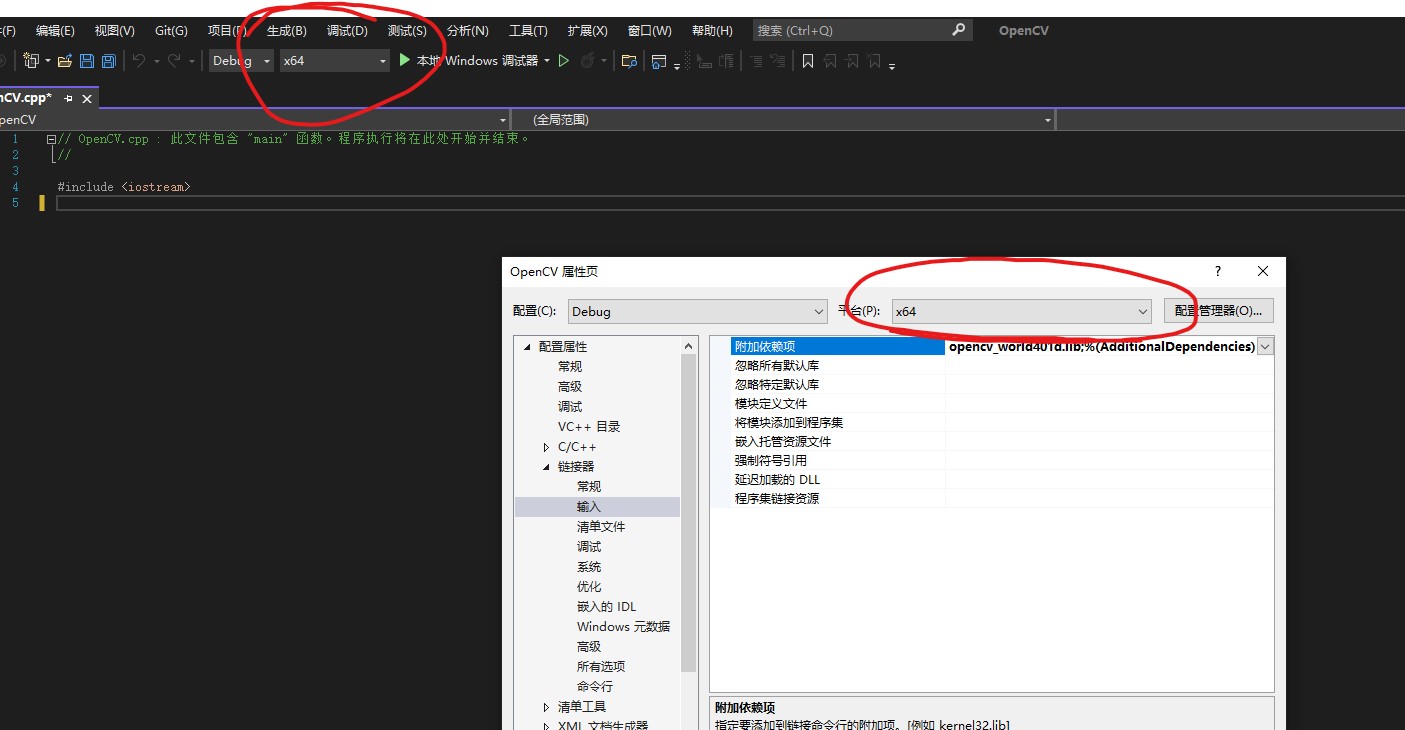Click the undo arrow icon
The image size is (1405, 730).
(x=138, y=61)
